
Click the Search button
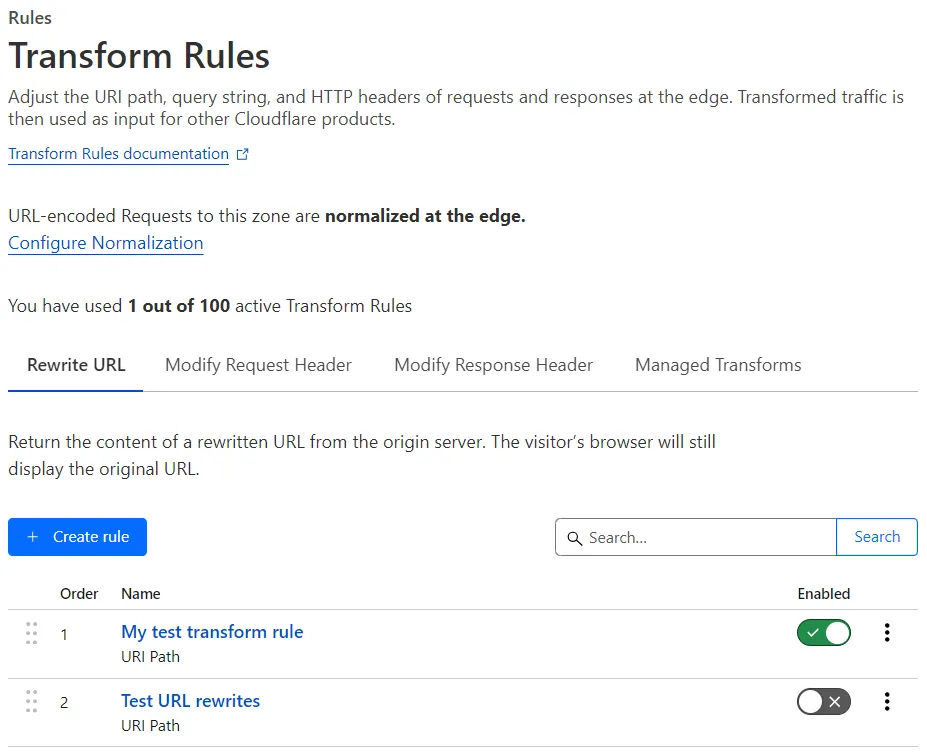876,537
